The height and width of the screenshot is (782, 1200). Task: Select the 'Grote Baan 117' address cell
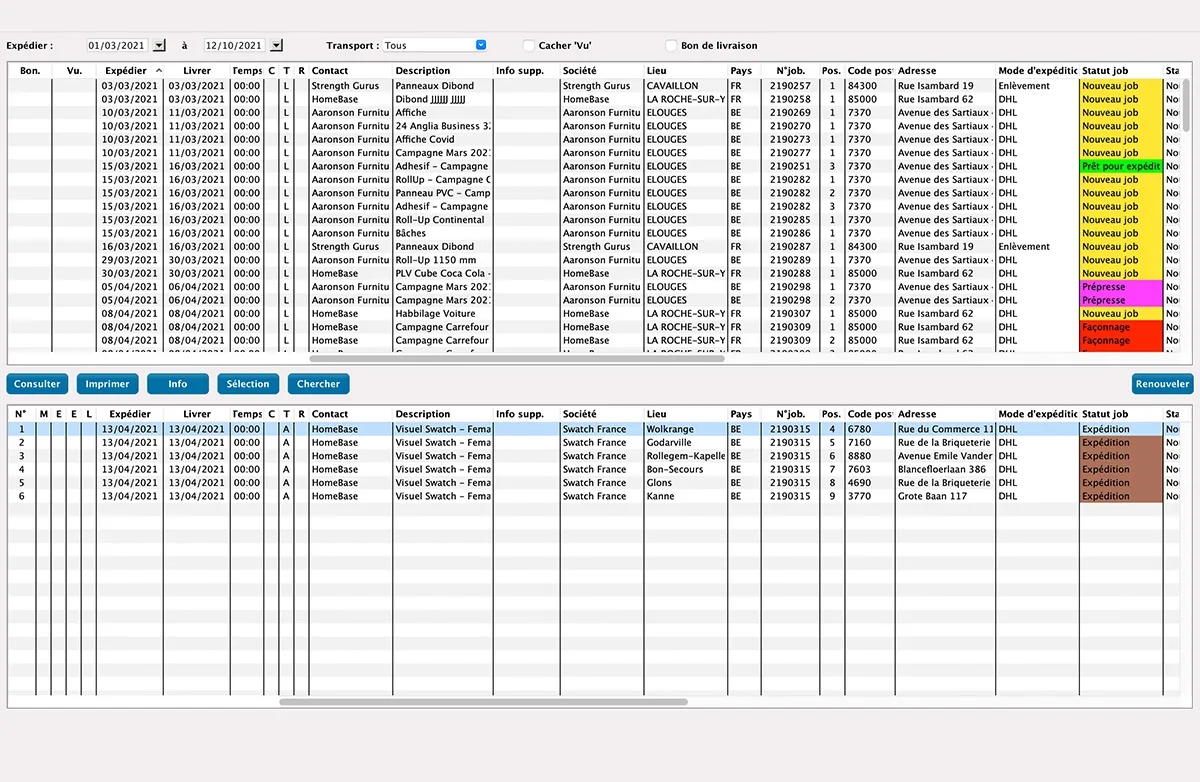click(x=945, y=496)
